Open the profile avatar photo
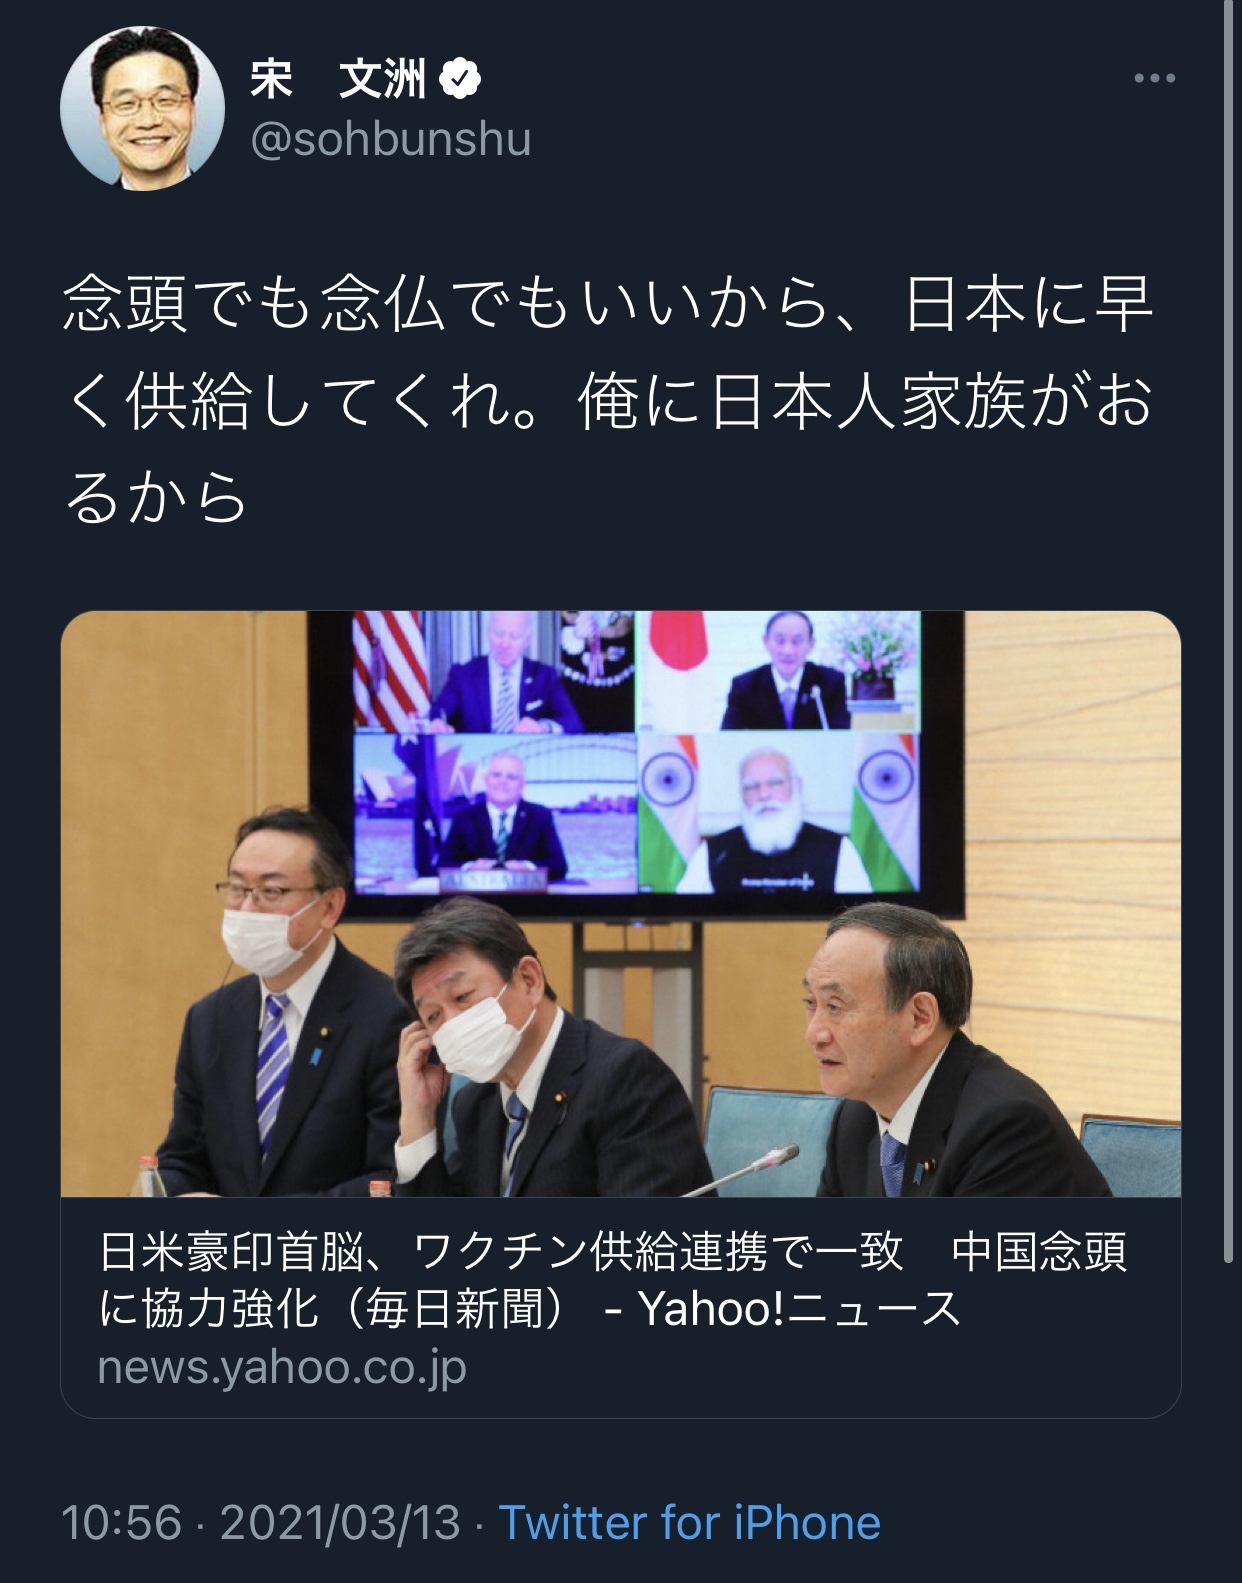 [142, 108]
